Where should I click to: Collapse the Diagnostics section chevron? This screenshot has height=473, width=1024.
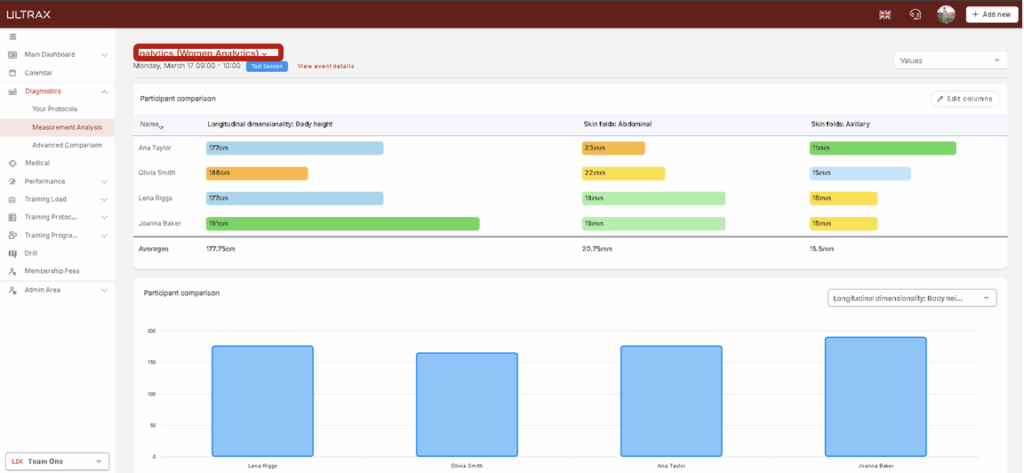[104, 91]
